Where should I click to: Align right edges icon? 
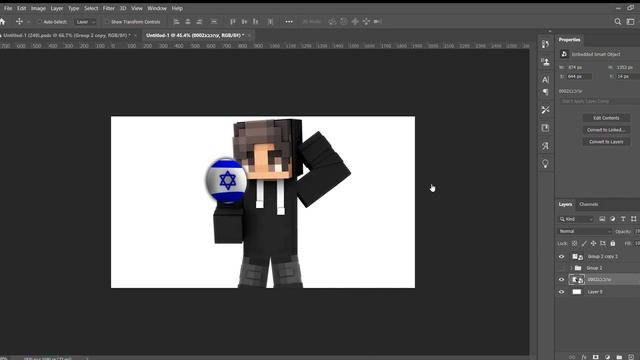pyautogui.click(x=199, y=22)
